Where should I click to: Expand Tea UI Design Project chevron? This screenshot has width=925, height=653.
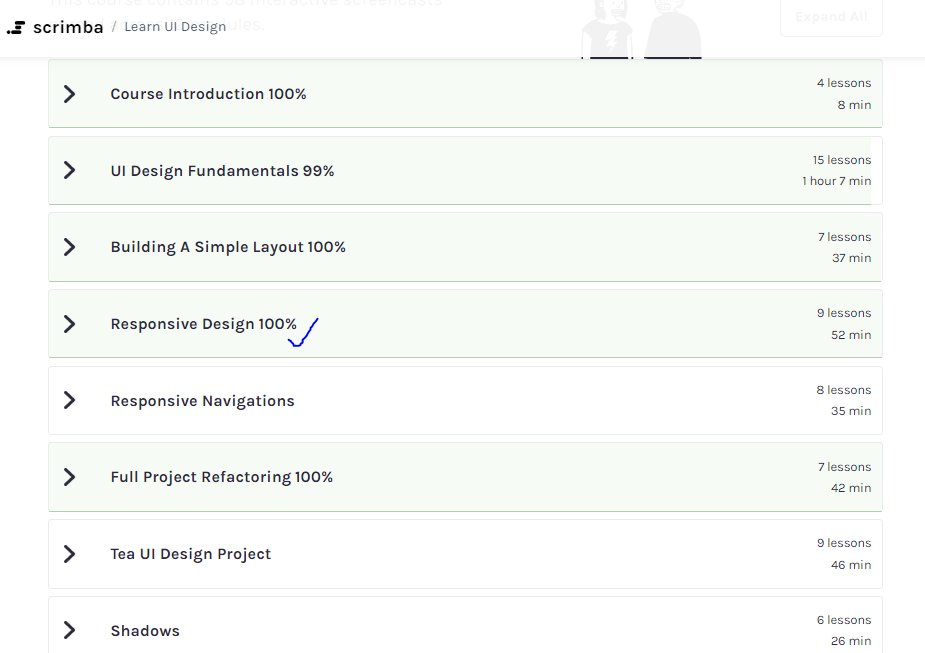pyautogui.click(x=70, y=554)
